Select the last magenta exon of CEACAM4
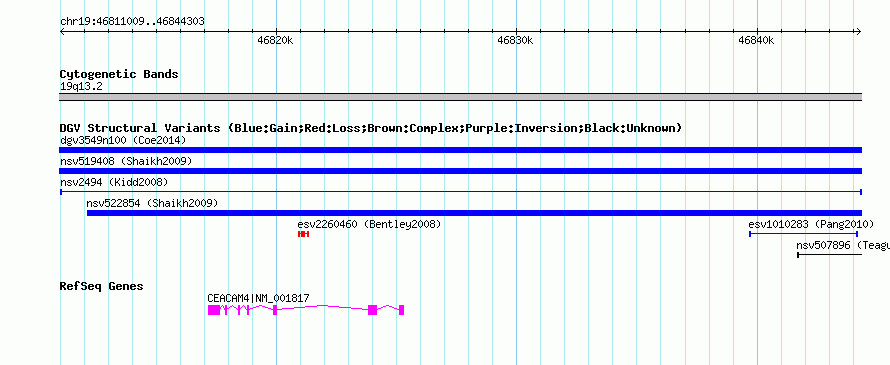 401,310
